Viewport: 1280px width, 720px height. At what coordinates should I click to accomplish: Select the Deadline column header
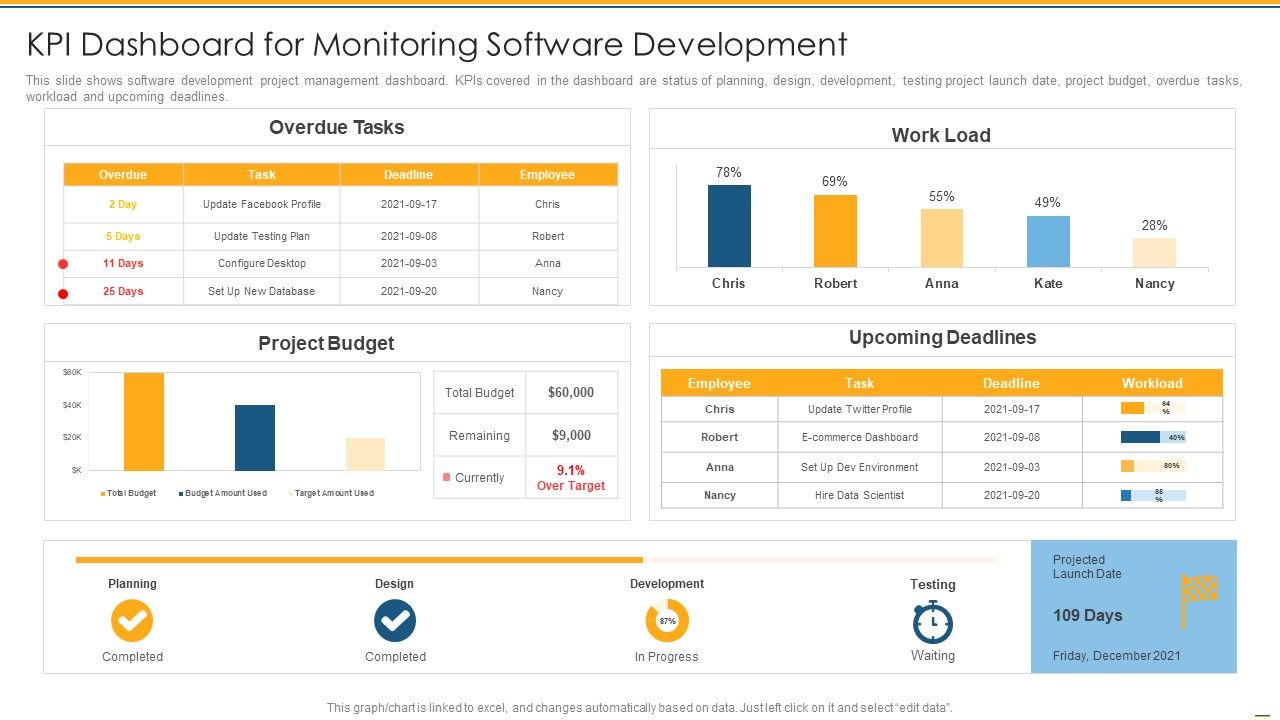point(1011,383)
